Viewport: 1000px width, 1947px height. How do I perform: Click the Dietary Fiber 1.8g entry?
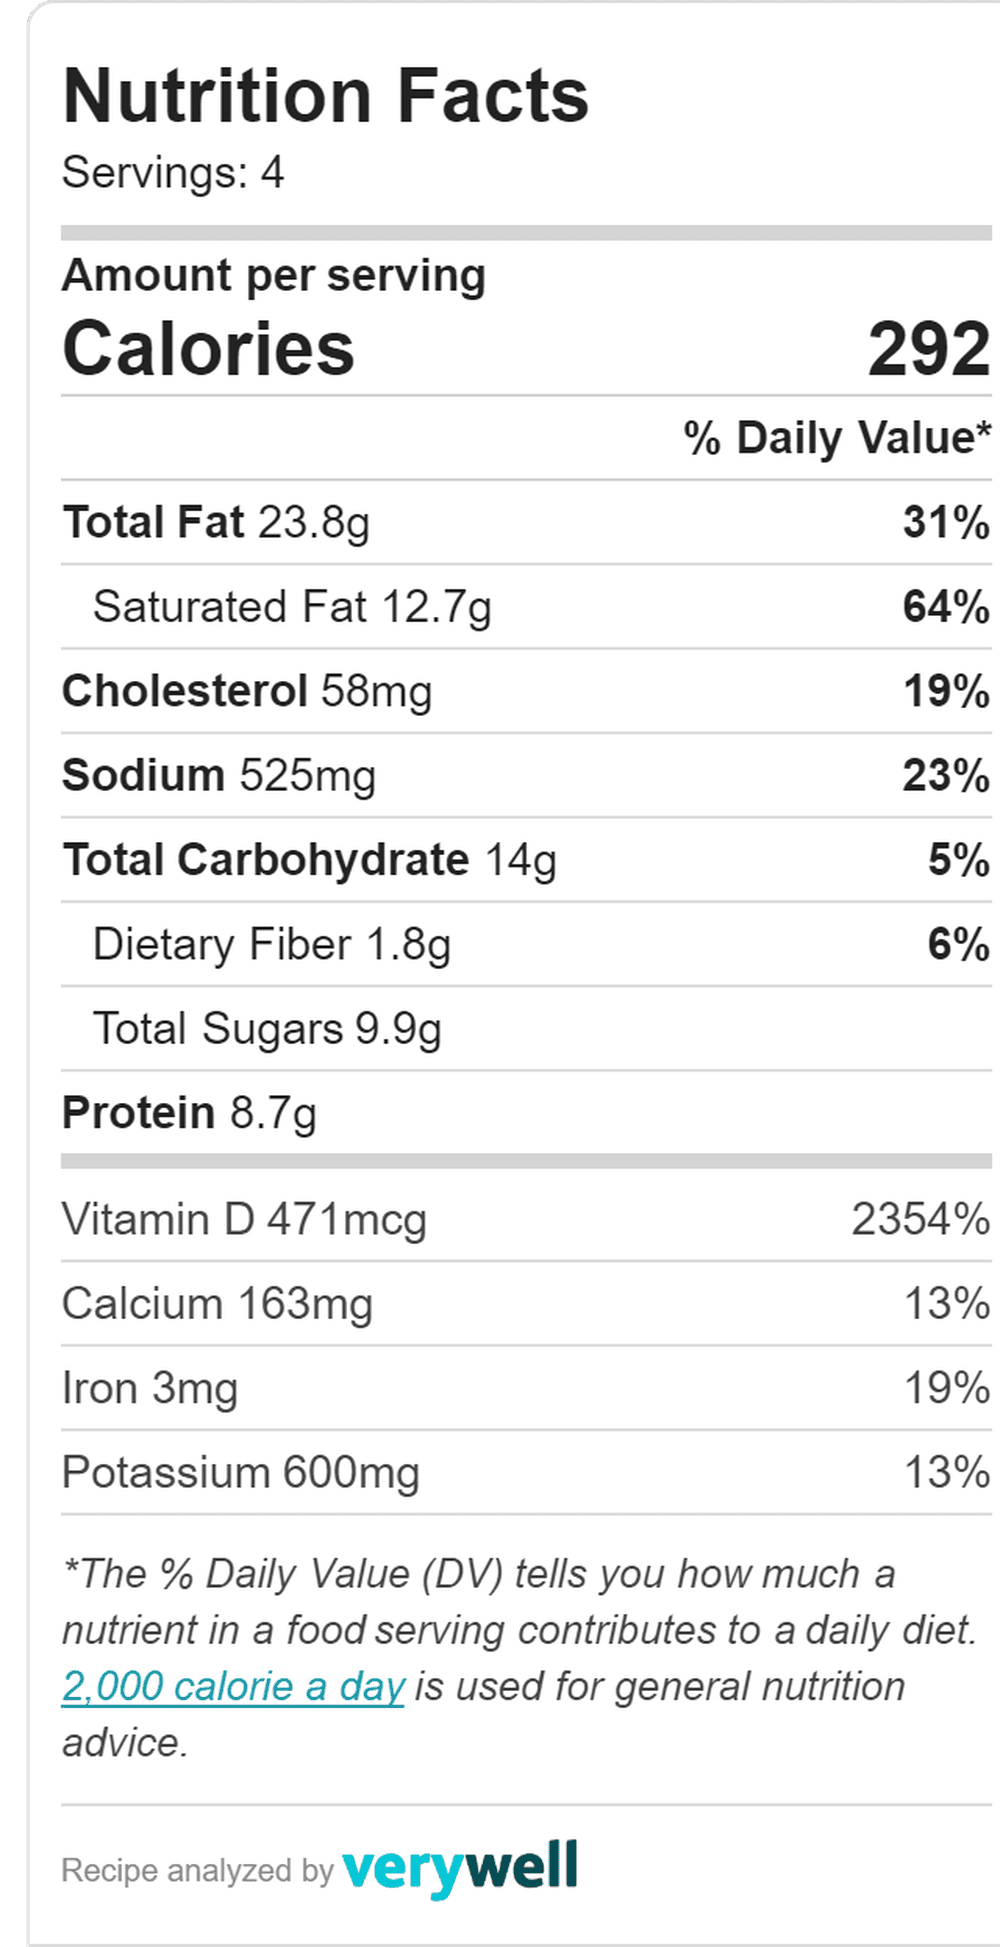pyautogui.click(x=272, y=945)
